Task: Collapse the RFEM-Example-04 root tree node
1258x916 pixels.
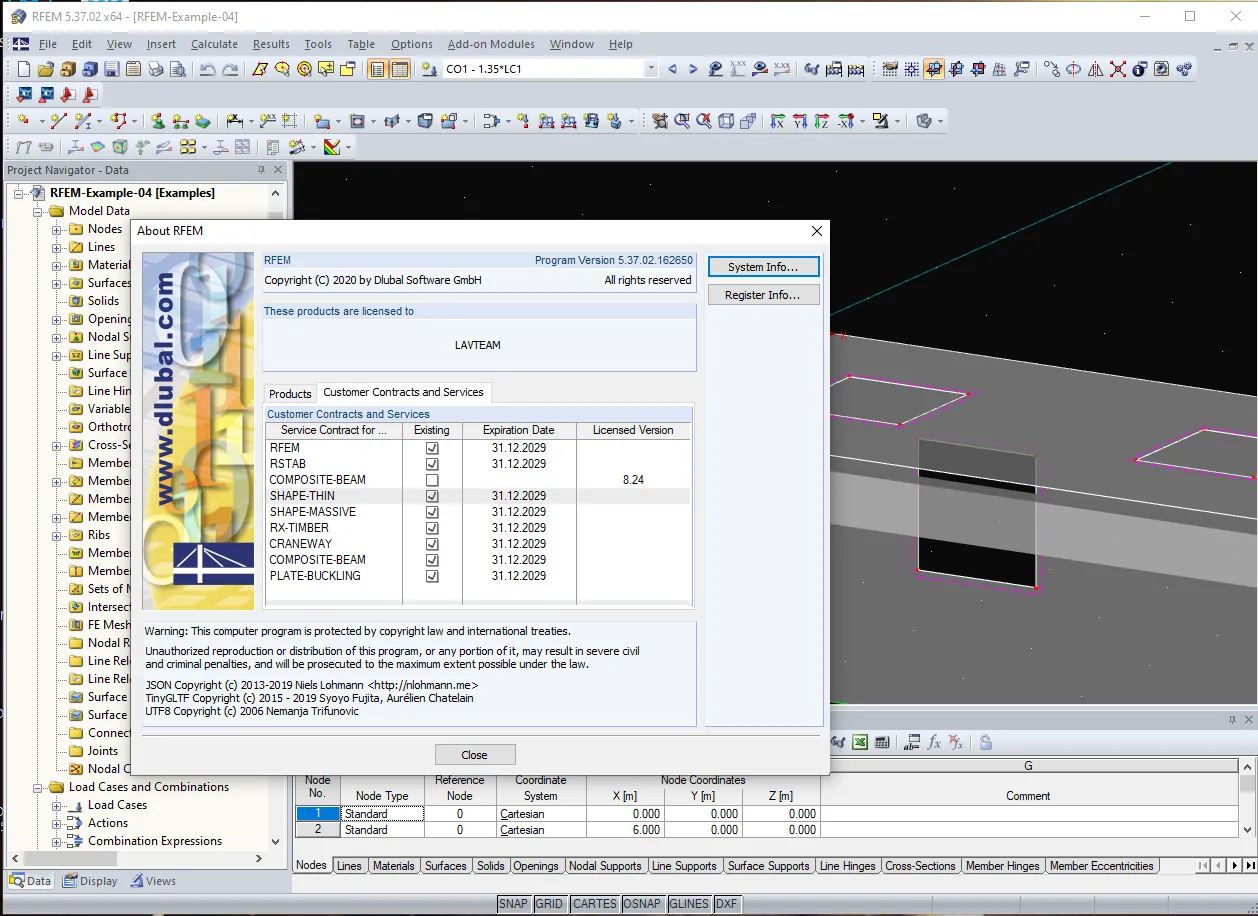Action: pyautogui.click(x=19, y=193)
